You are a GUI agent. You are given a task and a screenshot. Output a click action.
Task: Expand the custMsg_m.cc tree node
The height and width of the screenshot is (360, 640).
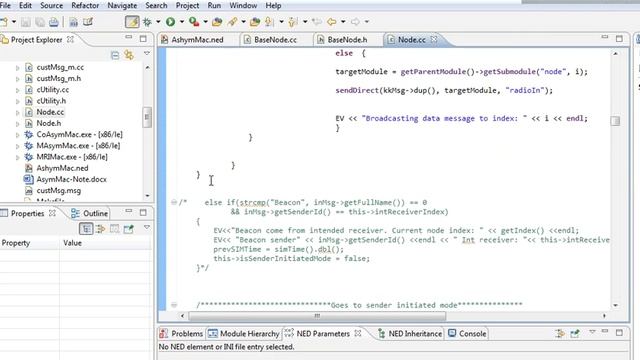[x=18, y=68]
